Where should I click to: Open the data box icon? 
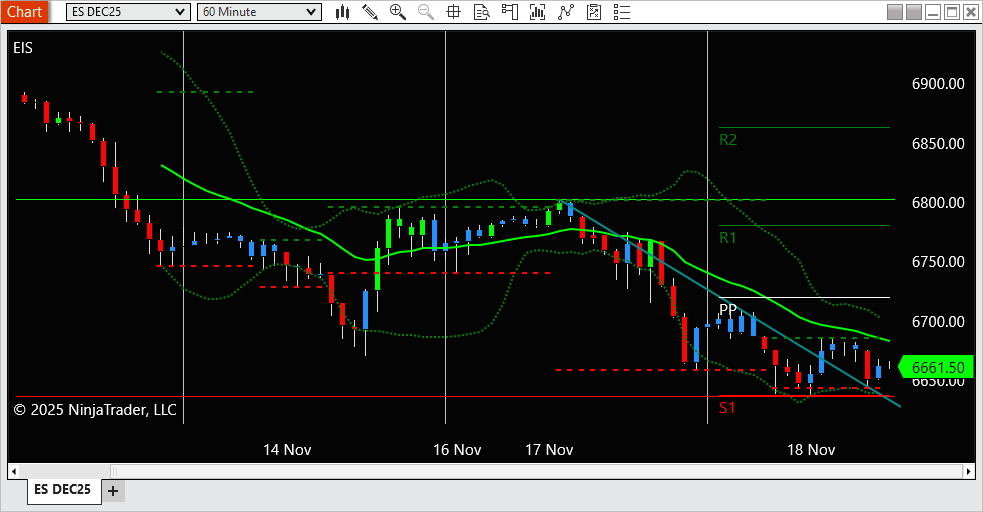[x=481, y=12]
